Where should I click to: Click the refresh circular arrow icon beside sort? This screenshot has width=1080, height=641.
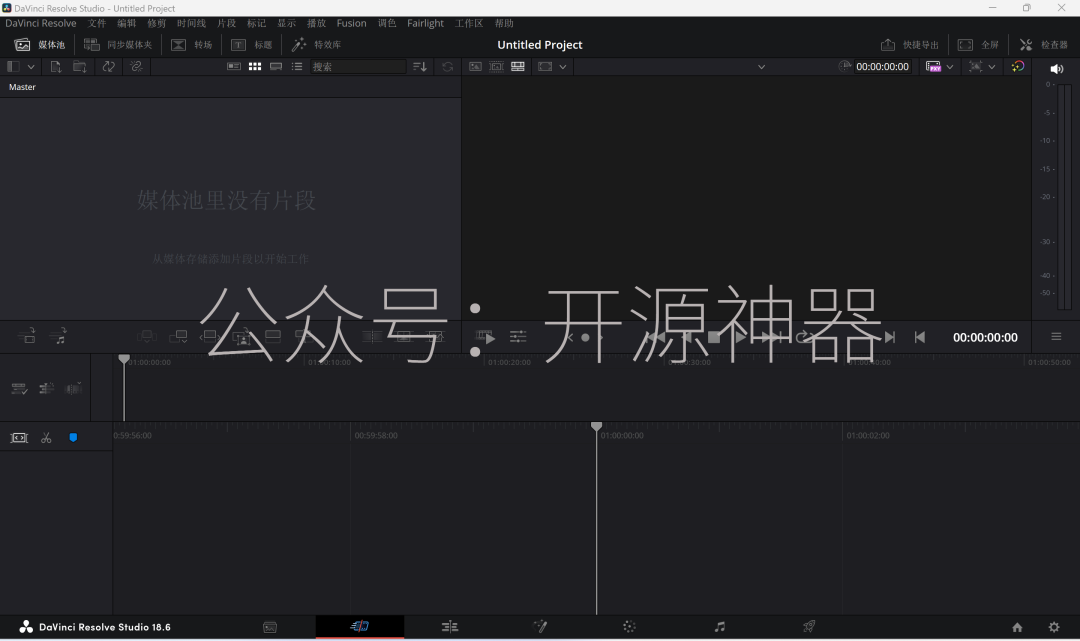tap(448, 67)
